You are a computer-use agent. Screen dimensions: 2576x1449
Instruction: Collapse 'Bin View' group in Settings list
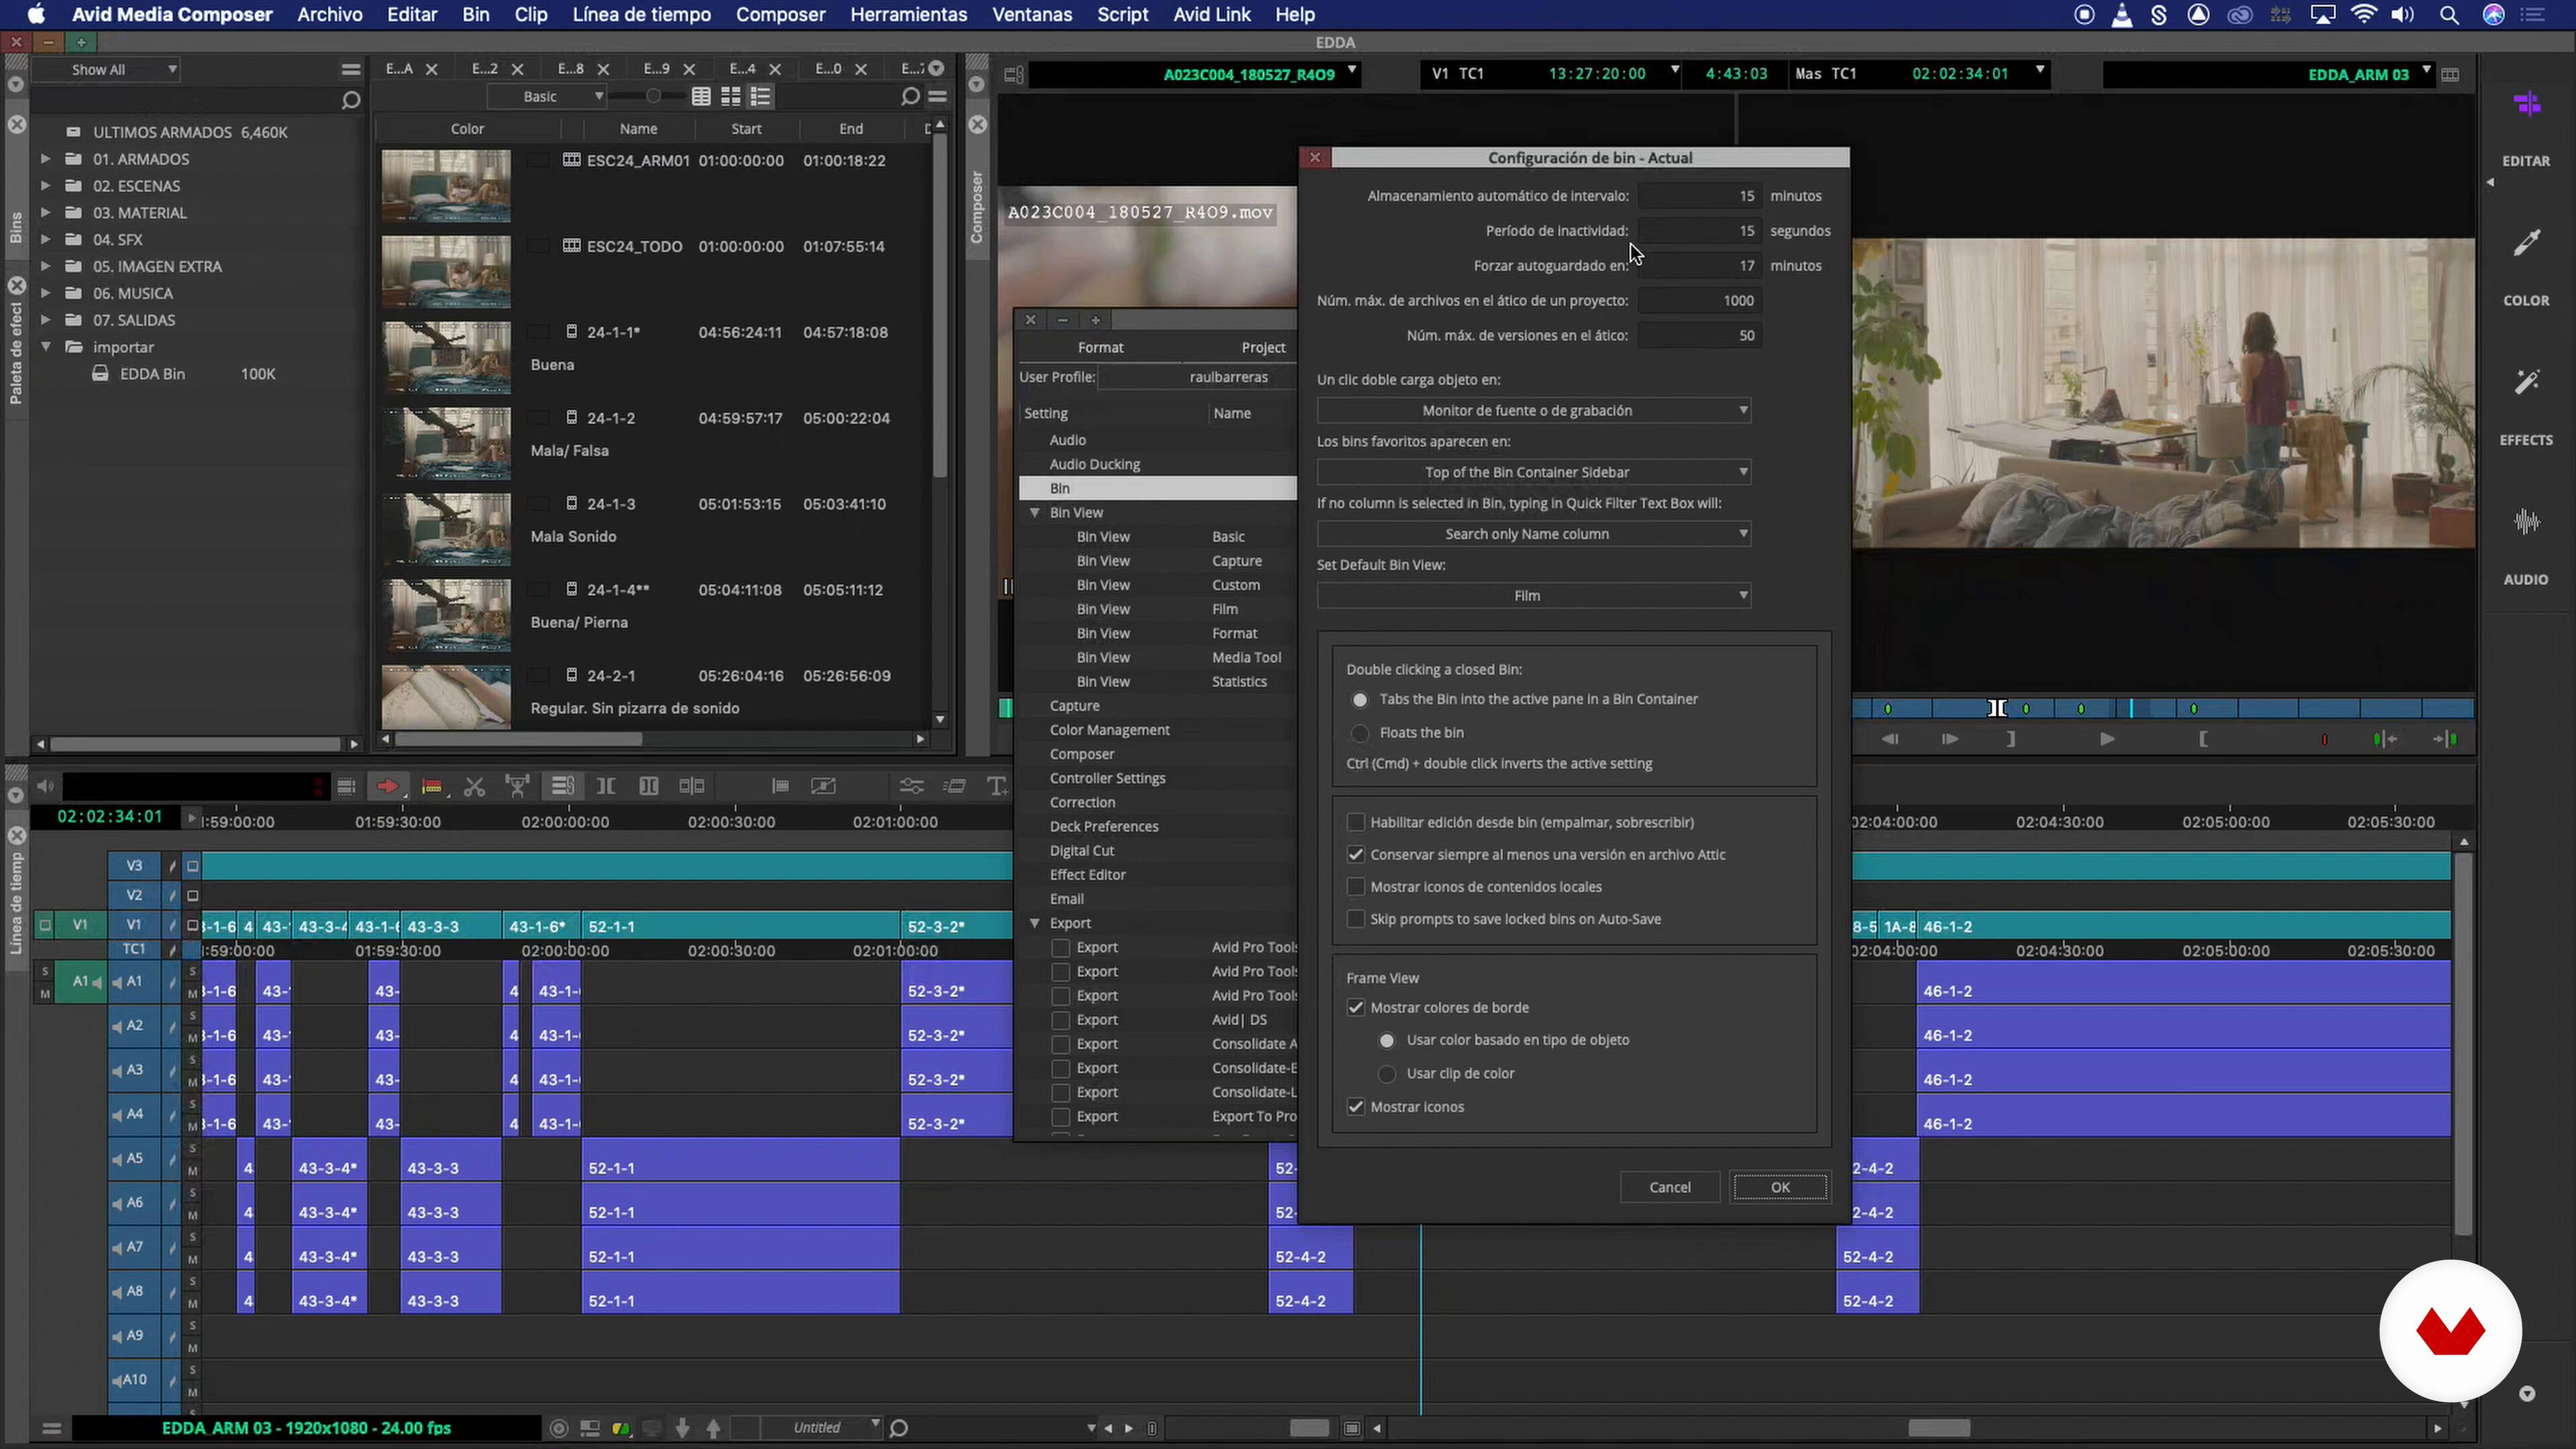1035,513
